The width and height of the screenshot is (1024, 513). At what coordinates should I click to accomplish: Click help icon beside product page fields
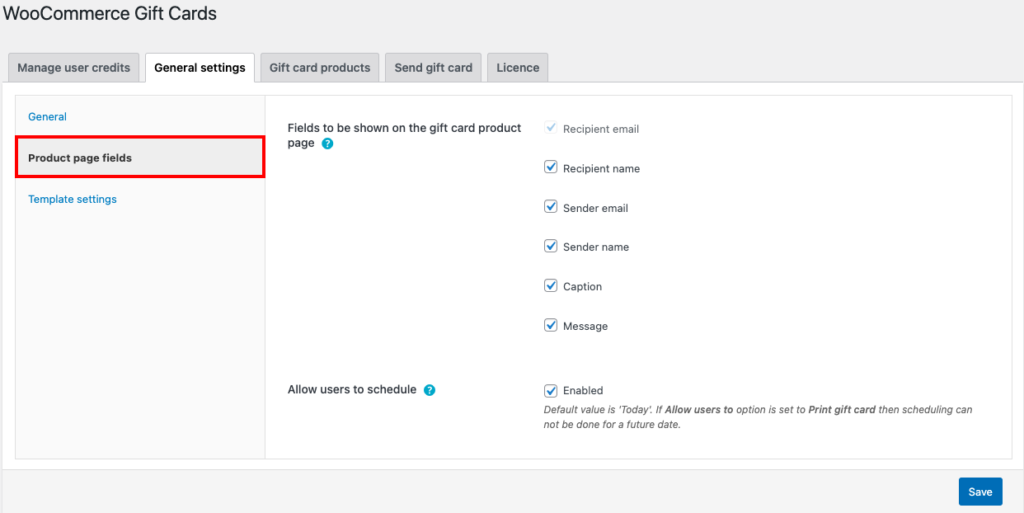click(328, 144)
